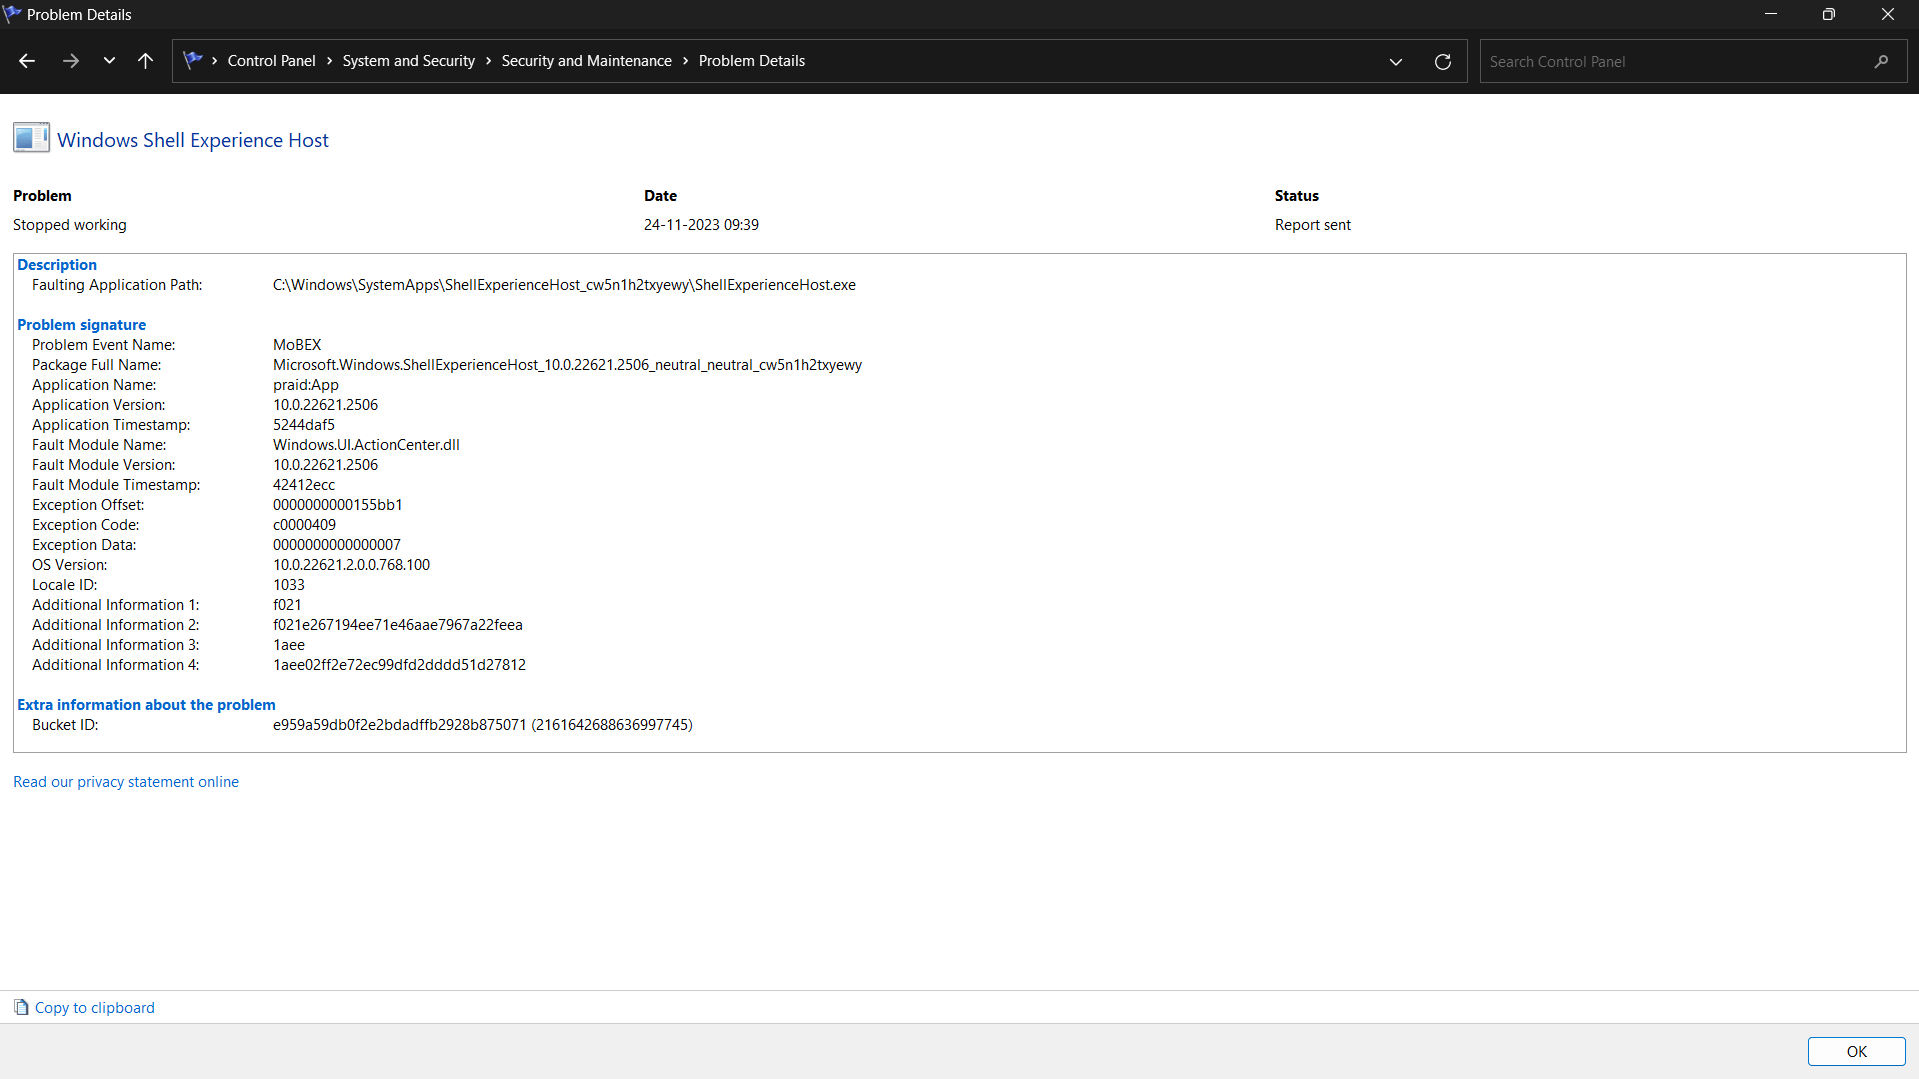Image resolution: width=1919 pixels, height=1079 pixels.
Task: Click the Problem signature section heading
Action: click(x=81, y=325)
